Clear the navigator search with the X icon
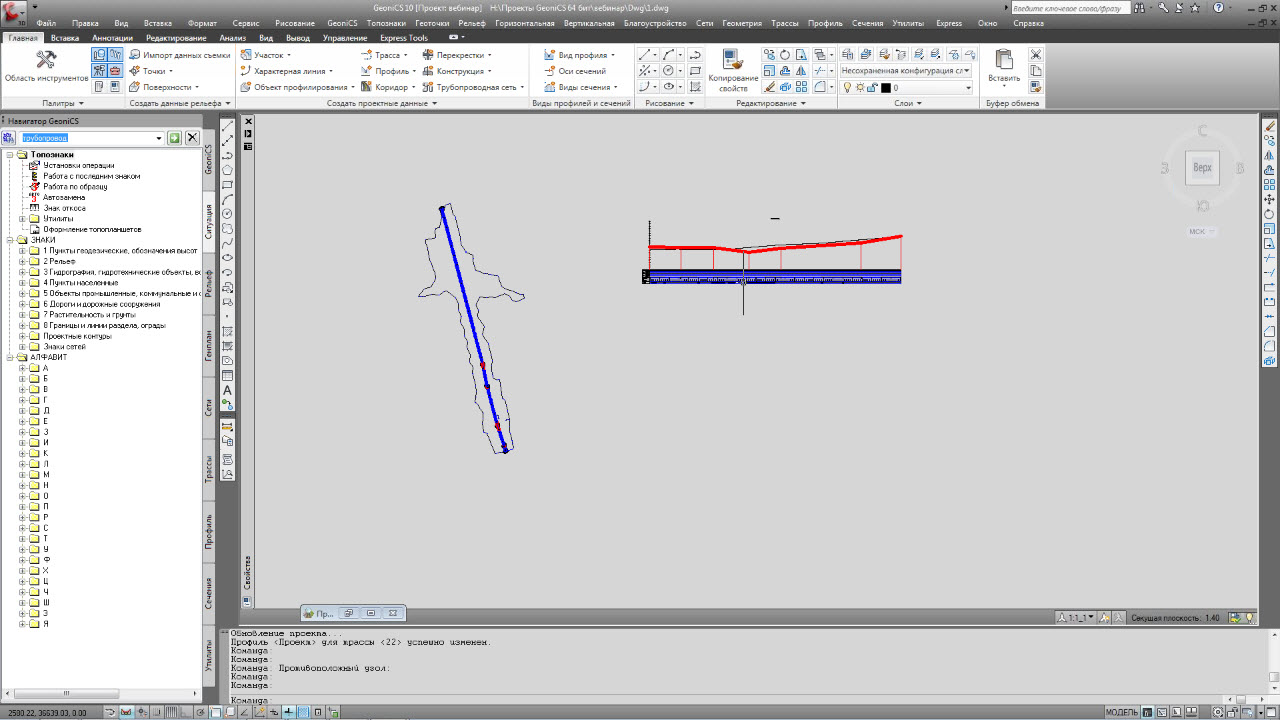This screenshot has height=720, width=1280. point(192,138)
